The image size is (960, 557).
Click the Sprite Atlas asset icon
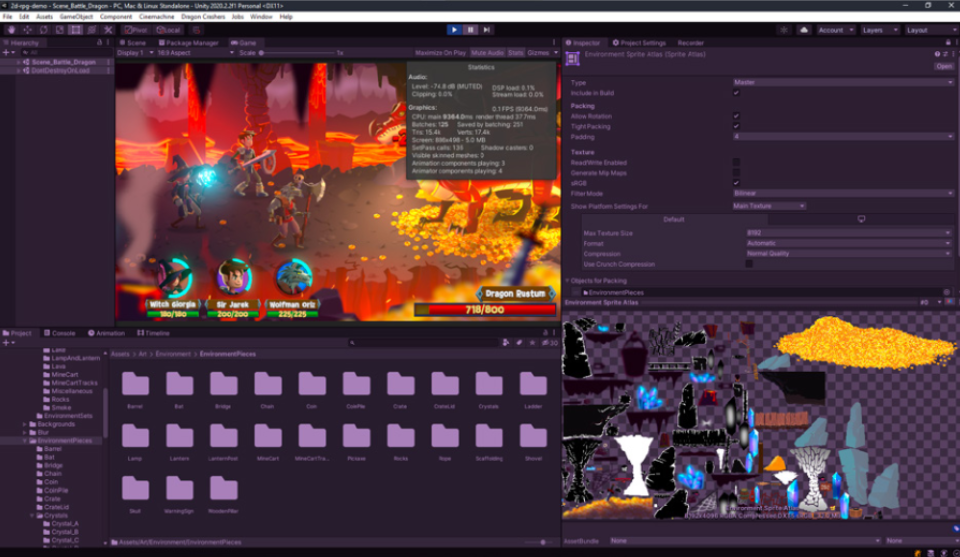(x=572, y=58)
